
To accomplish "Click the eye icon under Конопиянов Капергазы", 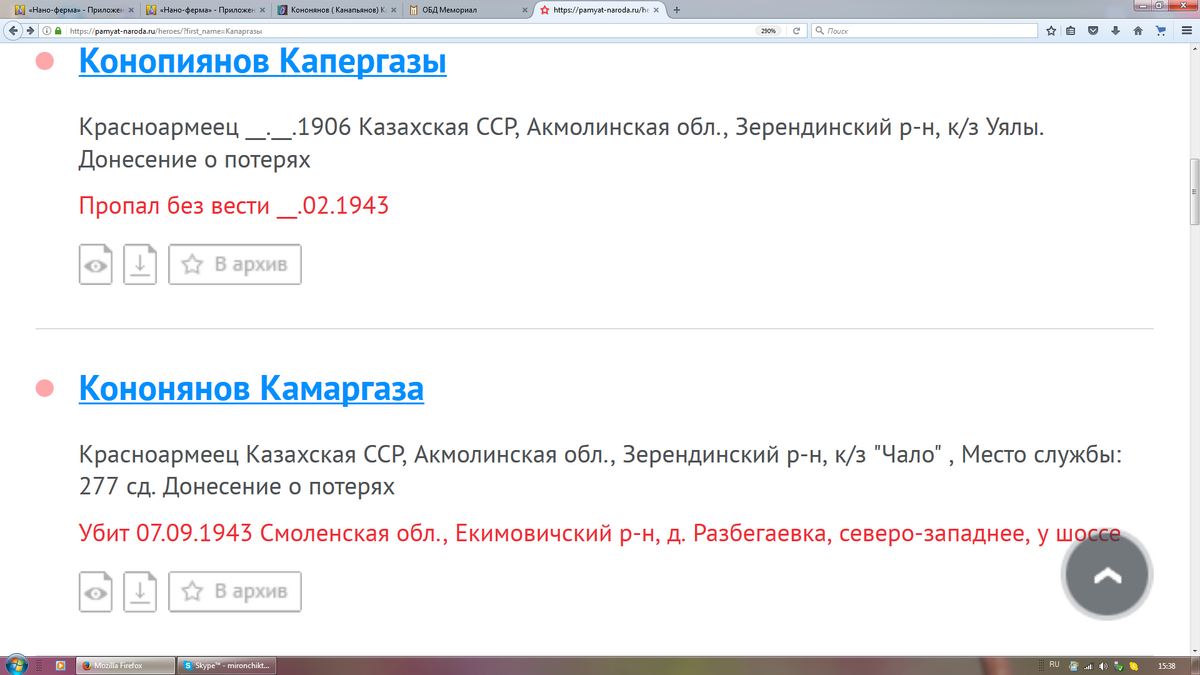I will (96, 265).
